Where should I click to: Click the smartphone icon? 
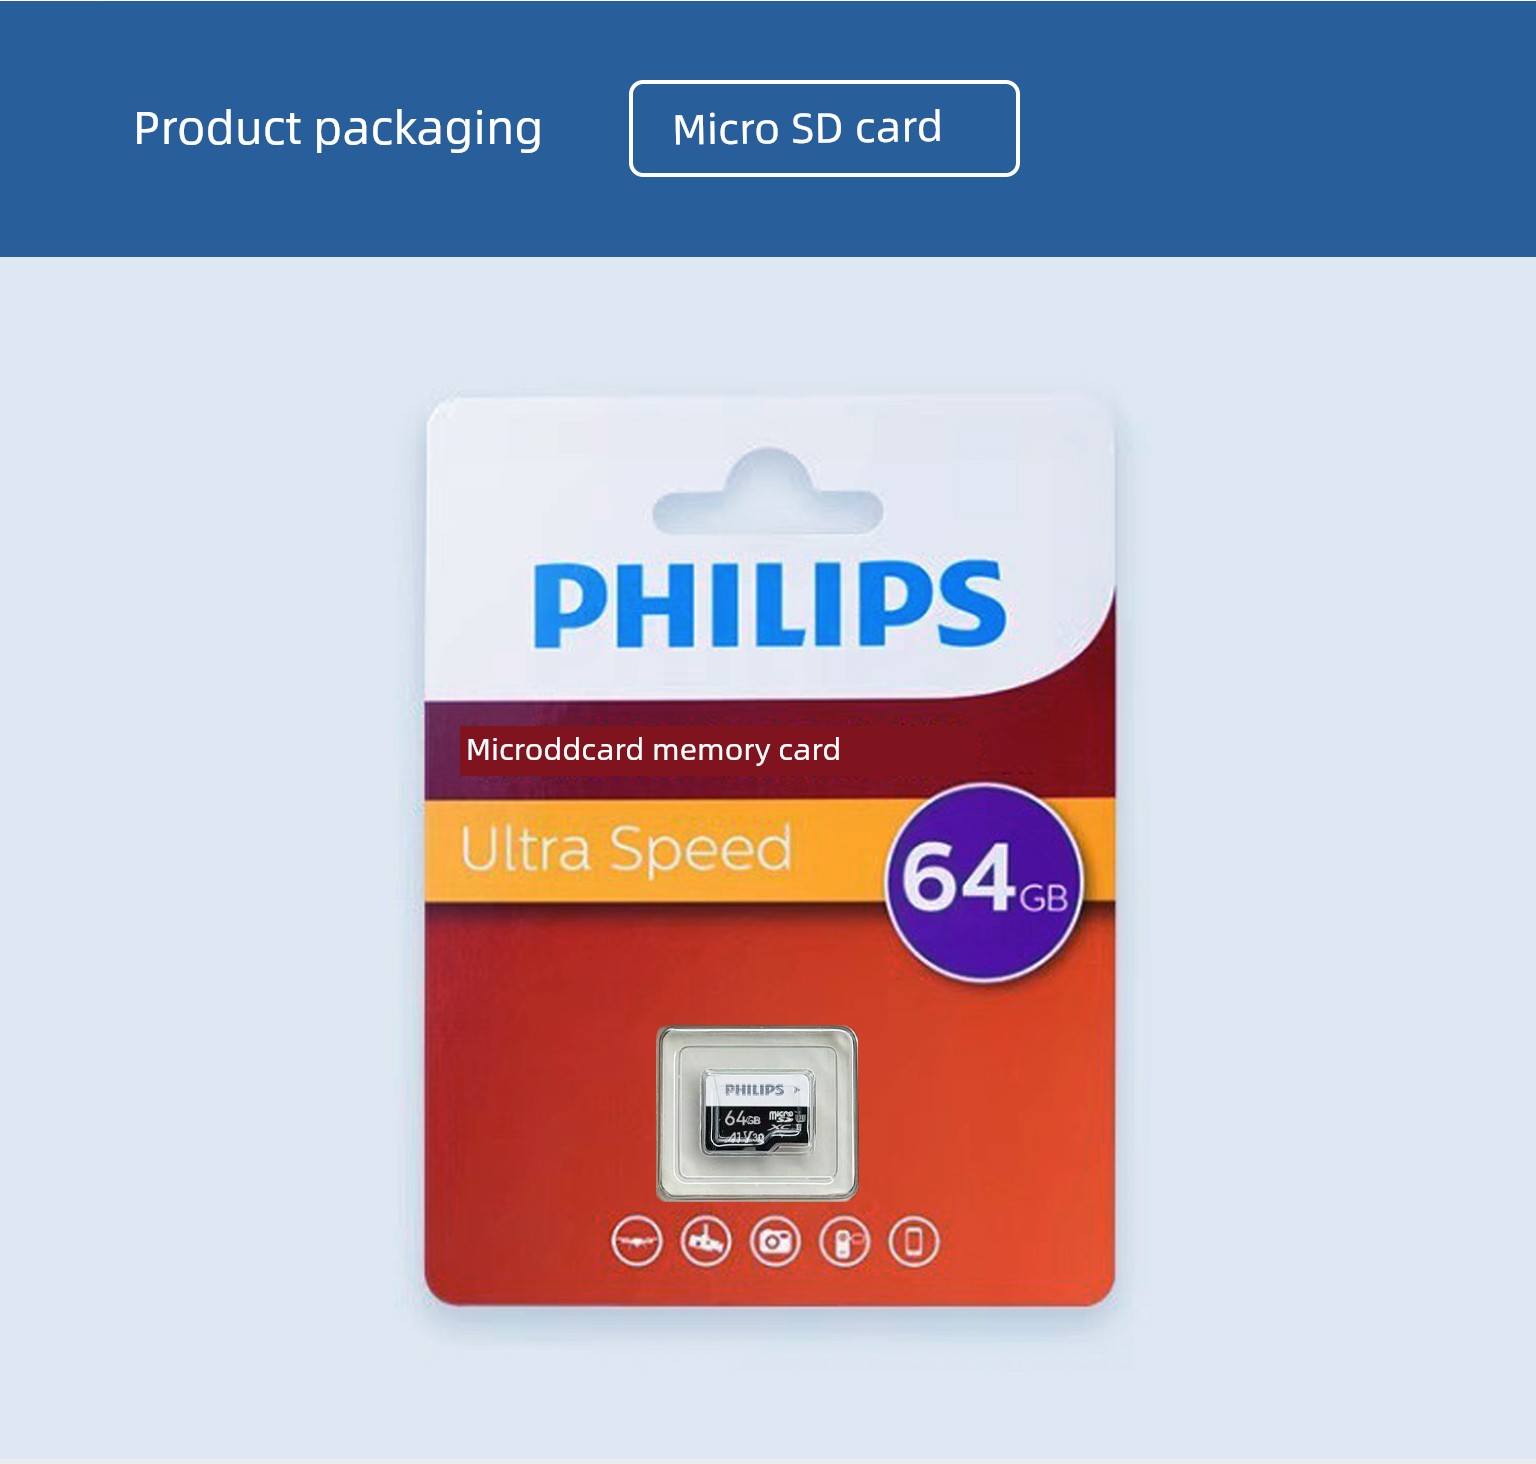tap(914, 1241)
